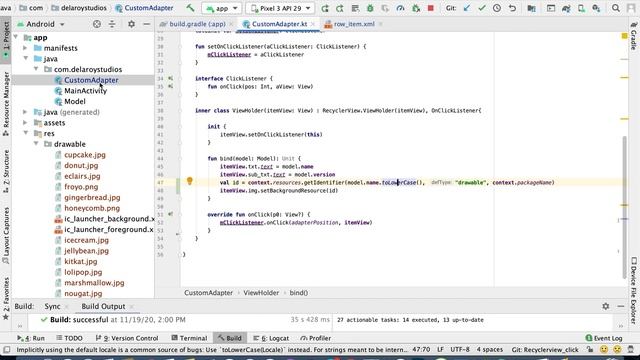Open the Event Log
640x360 pixels.
pos(604,338)
